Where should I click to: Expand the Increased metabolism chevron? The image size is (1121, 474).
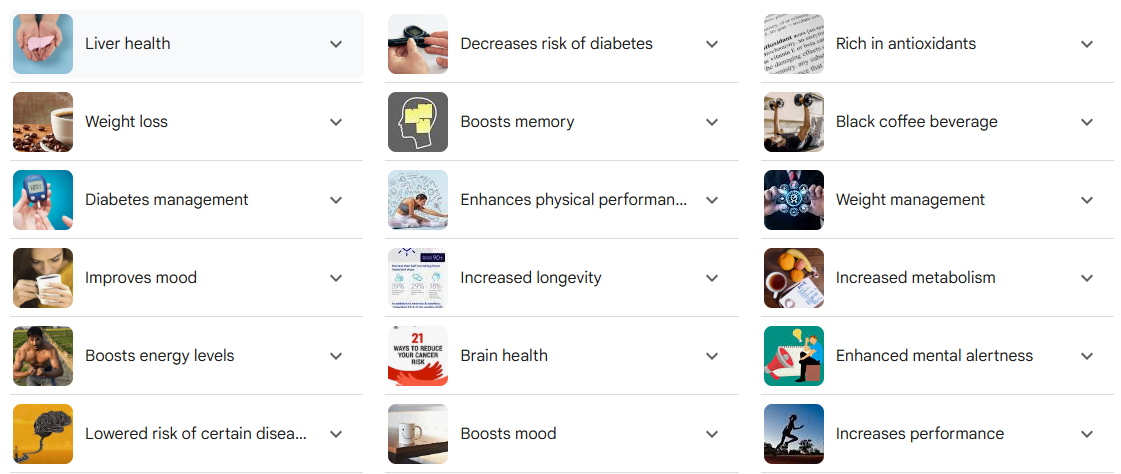[1087, 278]
